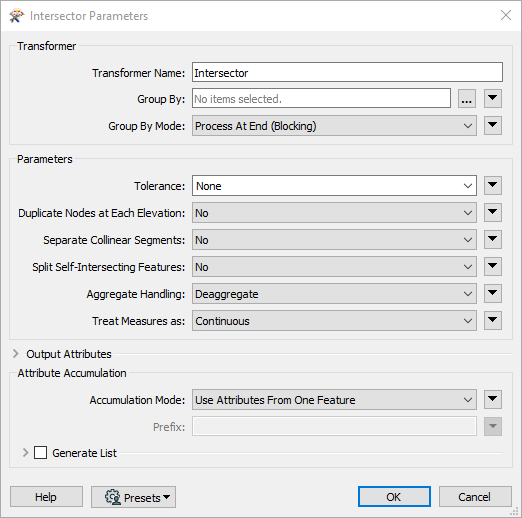Open the arrow menu beside Treat Measures as
This screenshot has width=522, height=518.
coord(493,321)
